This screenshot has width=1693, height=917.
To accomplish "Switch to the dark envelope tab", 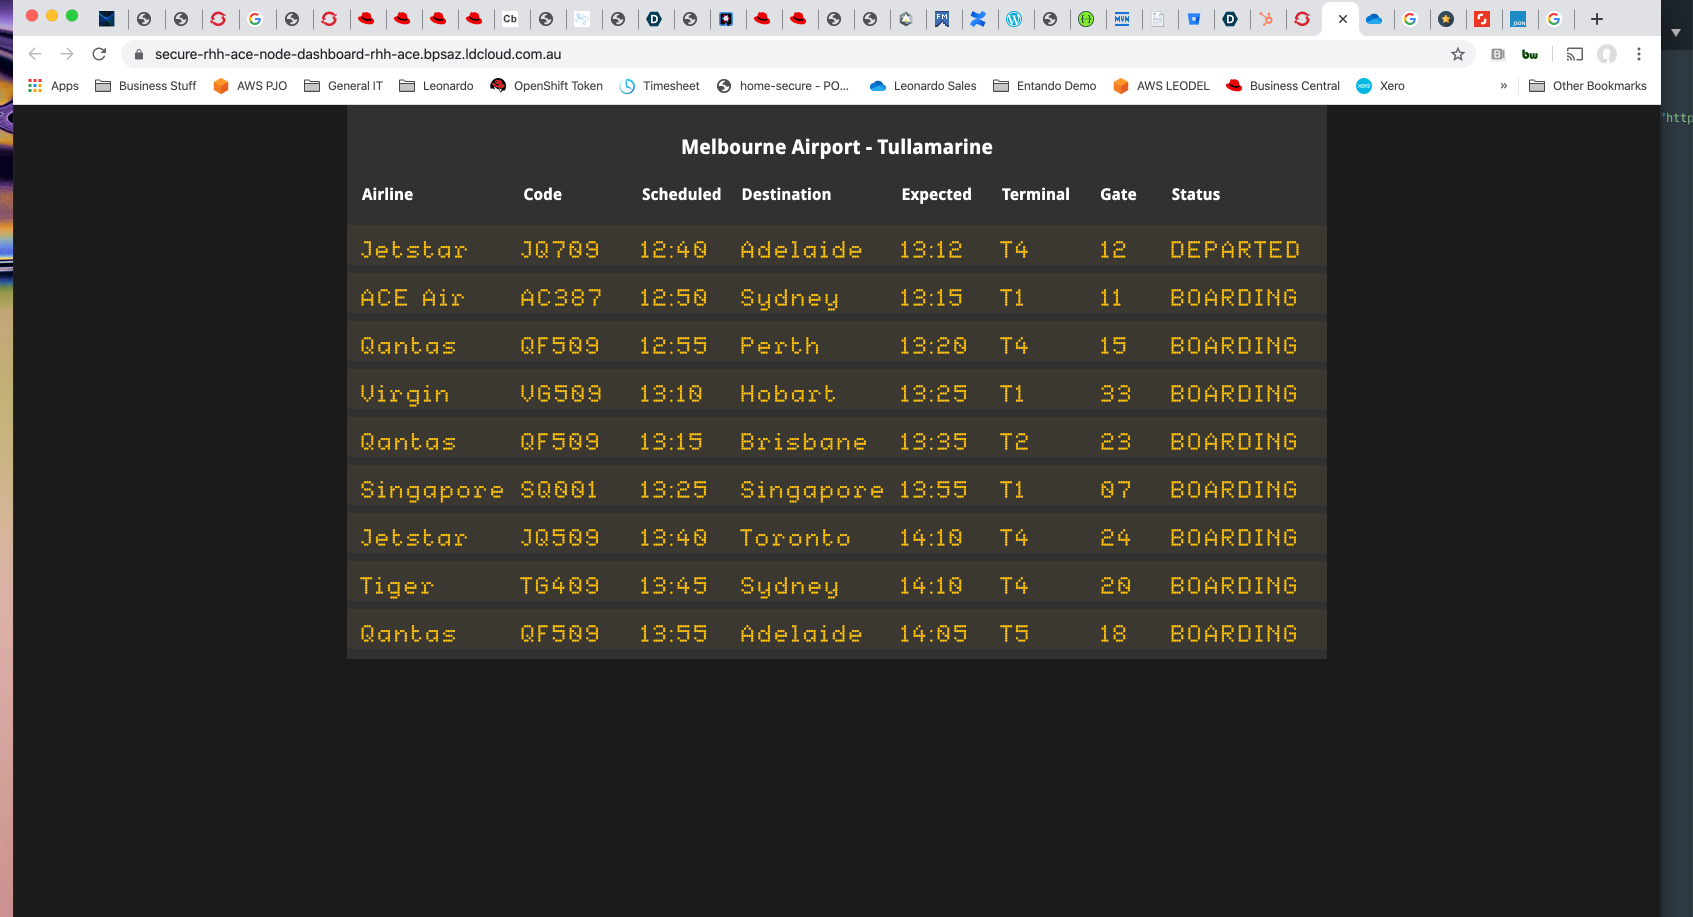I will [x=106, y=19].
